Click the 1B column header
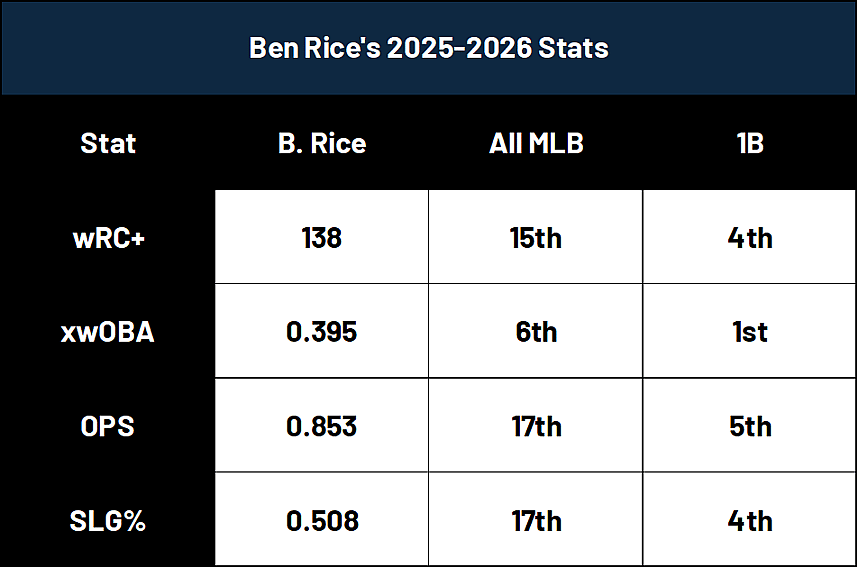858x568 pixels. point(750,143)
